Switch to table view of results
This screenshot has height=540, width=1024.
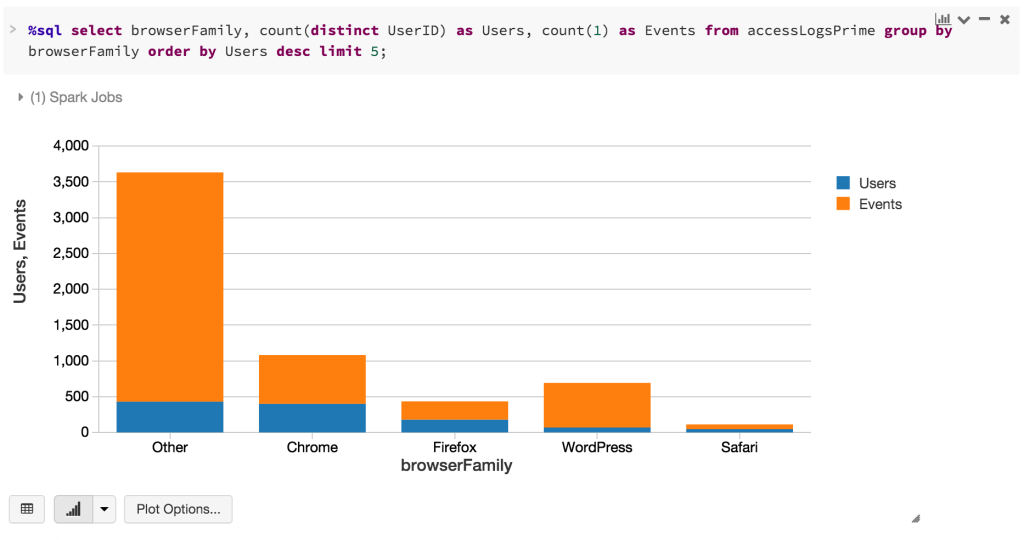pos(27,509)
